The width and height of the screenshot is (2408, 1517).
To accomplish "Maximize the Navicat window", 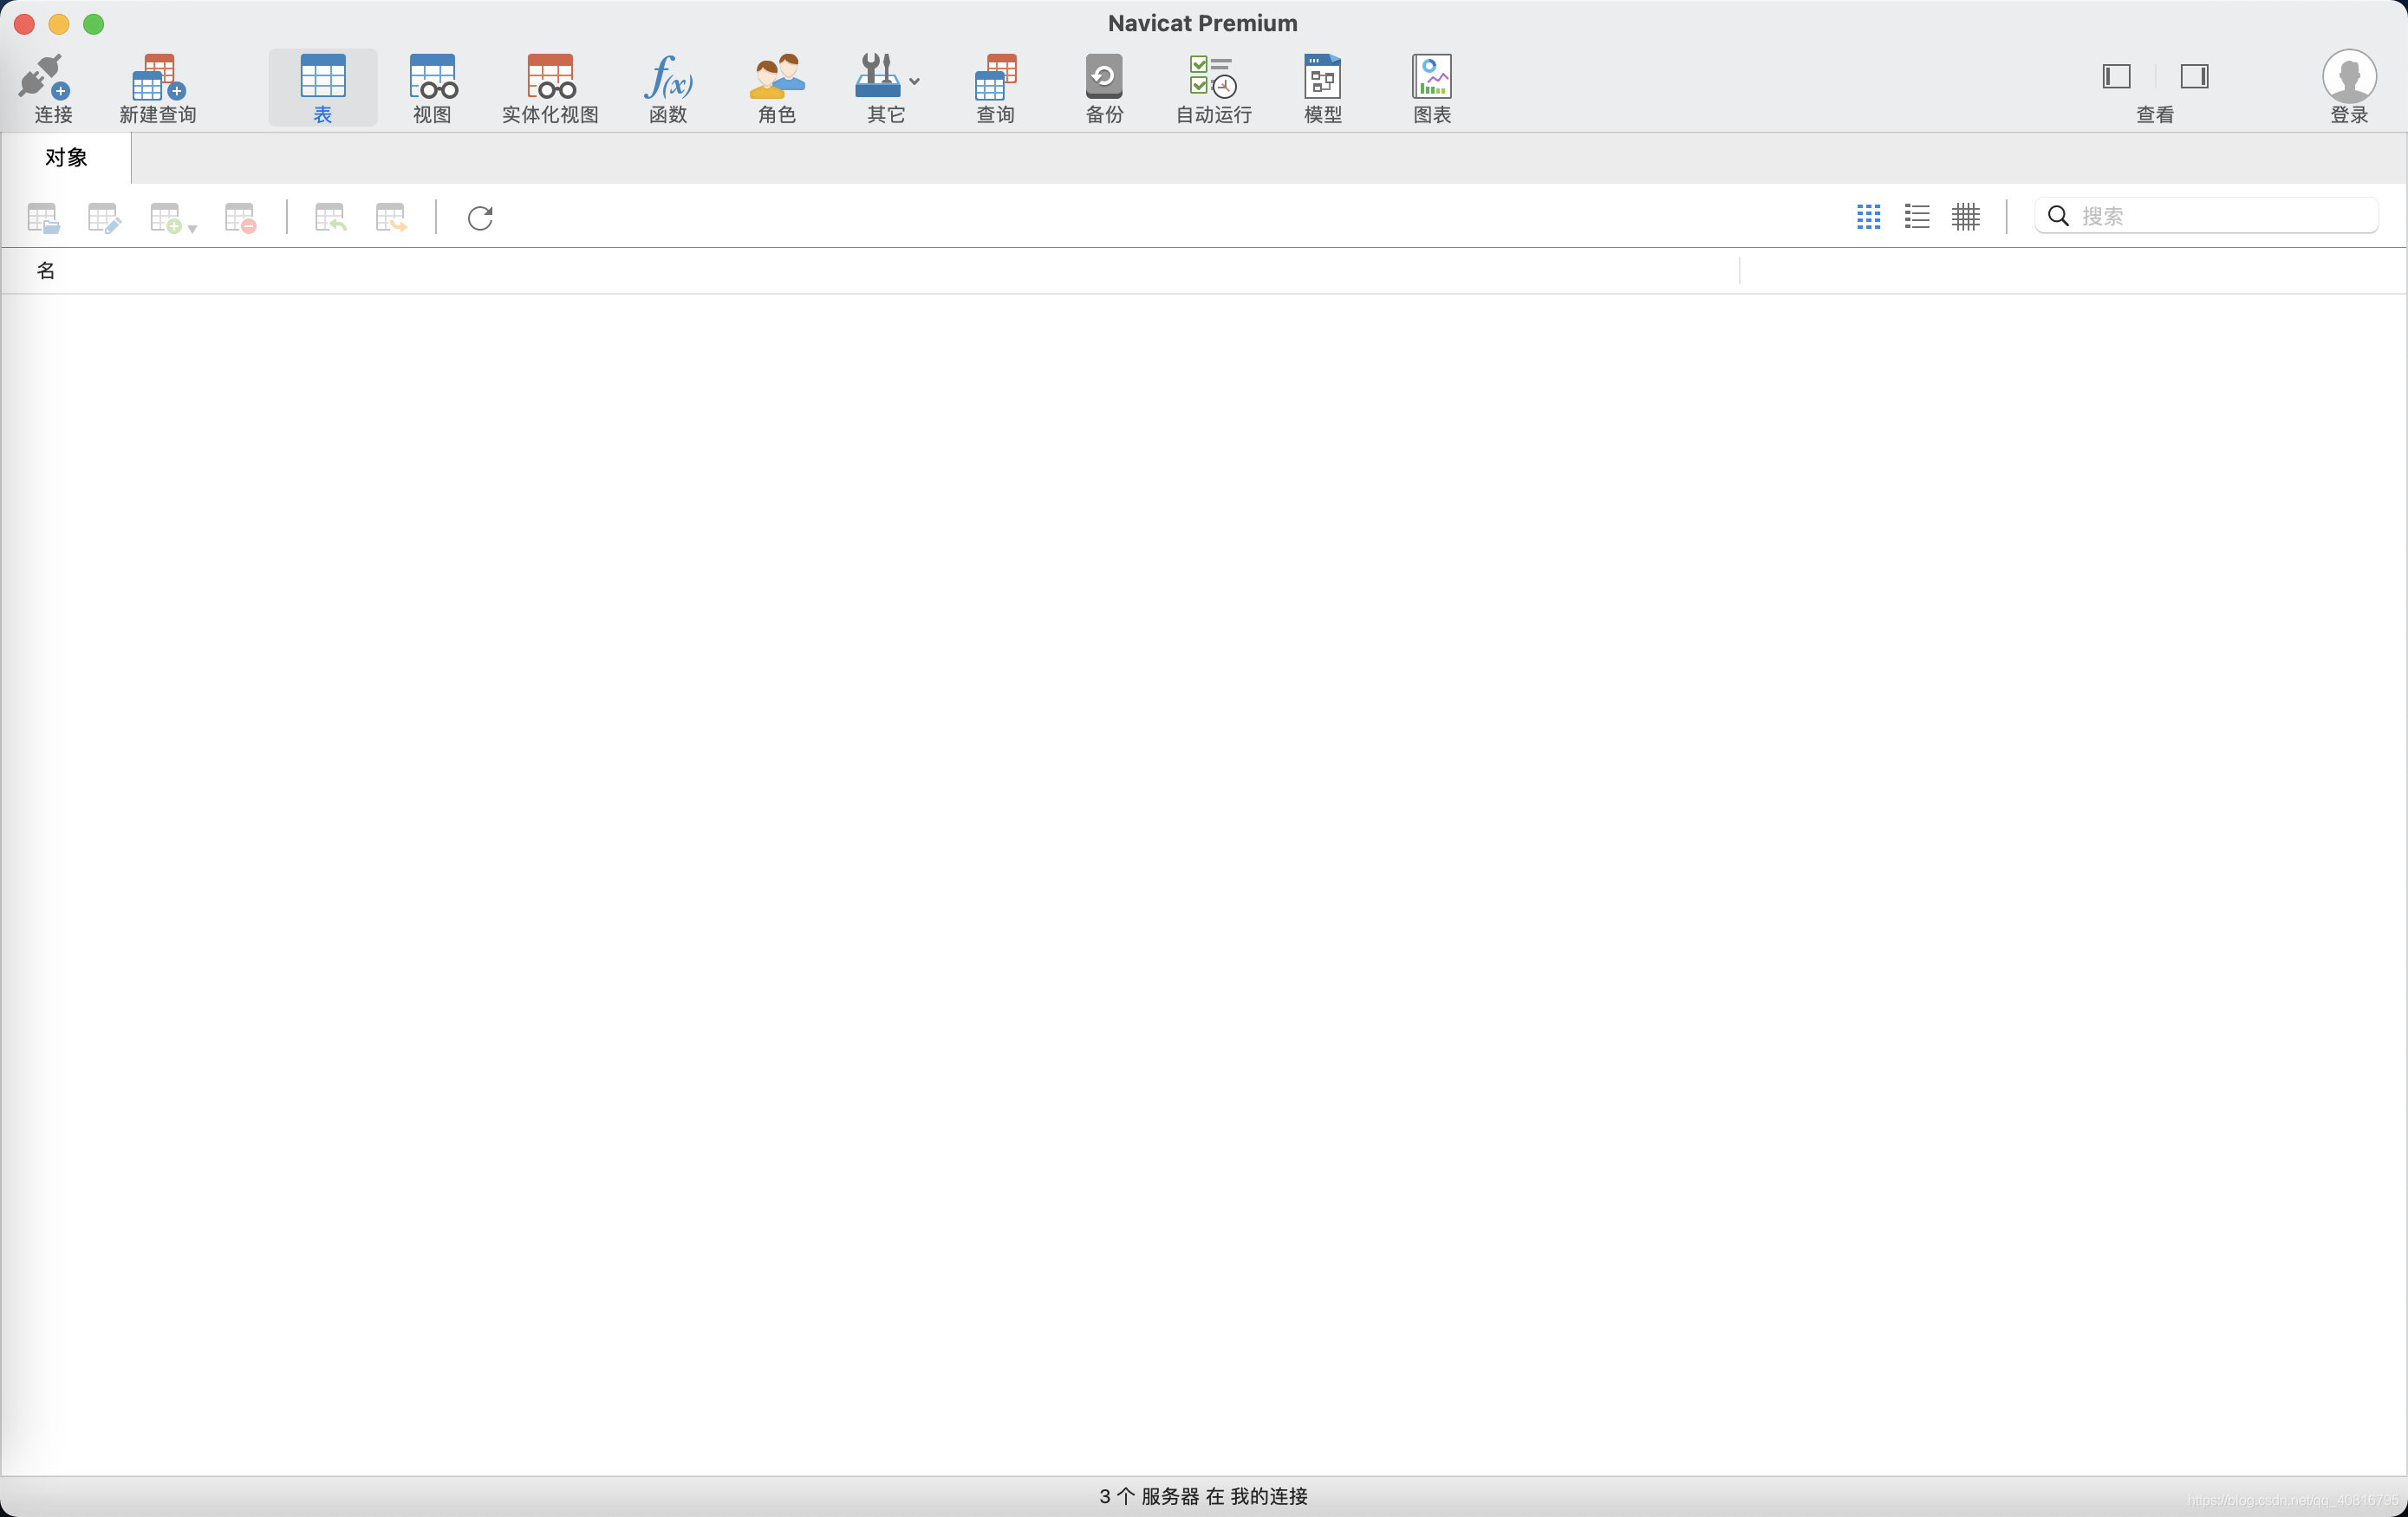I will 93,24.
